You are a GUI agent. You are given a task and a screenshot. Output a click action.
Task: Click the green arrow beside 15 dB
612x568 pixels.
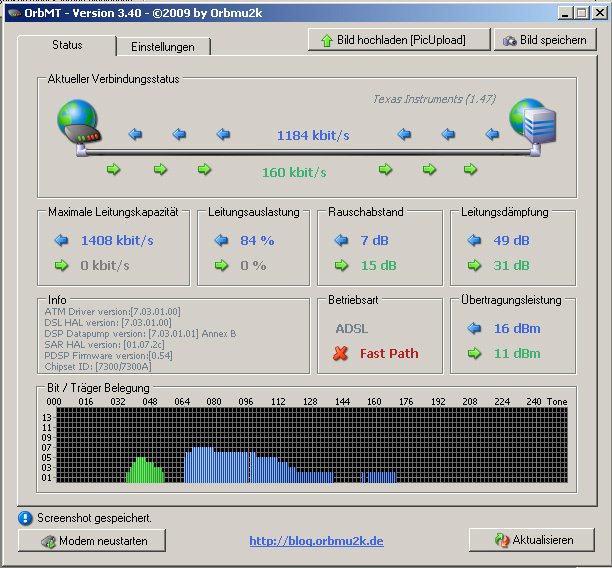341,265
